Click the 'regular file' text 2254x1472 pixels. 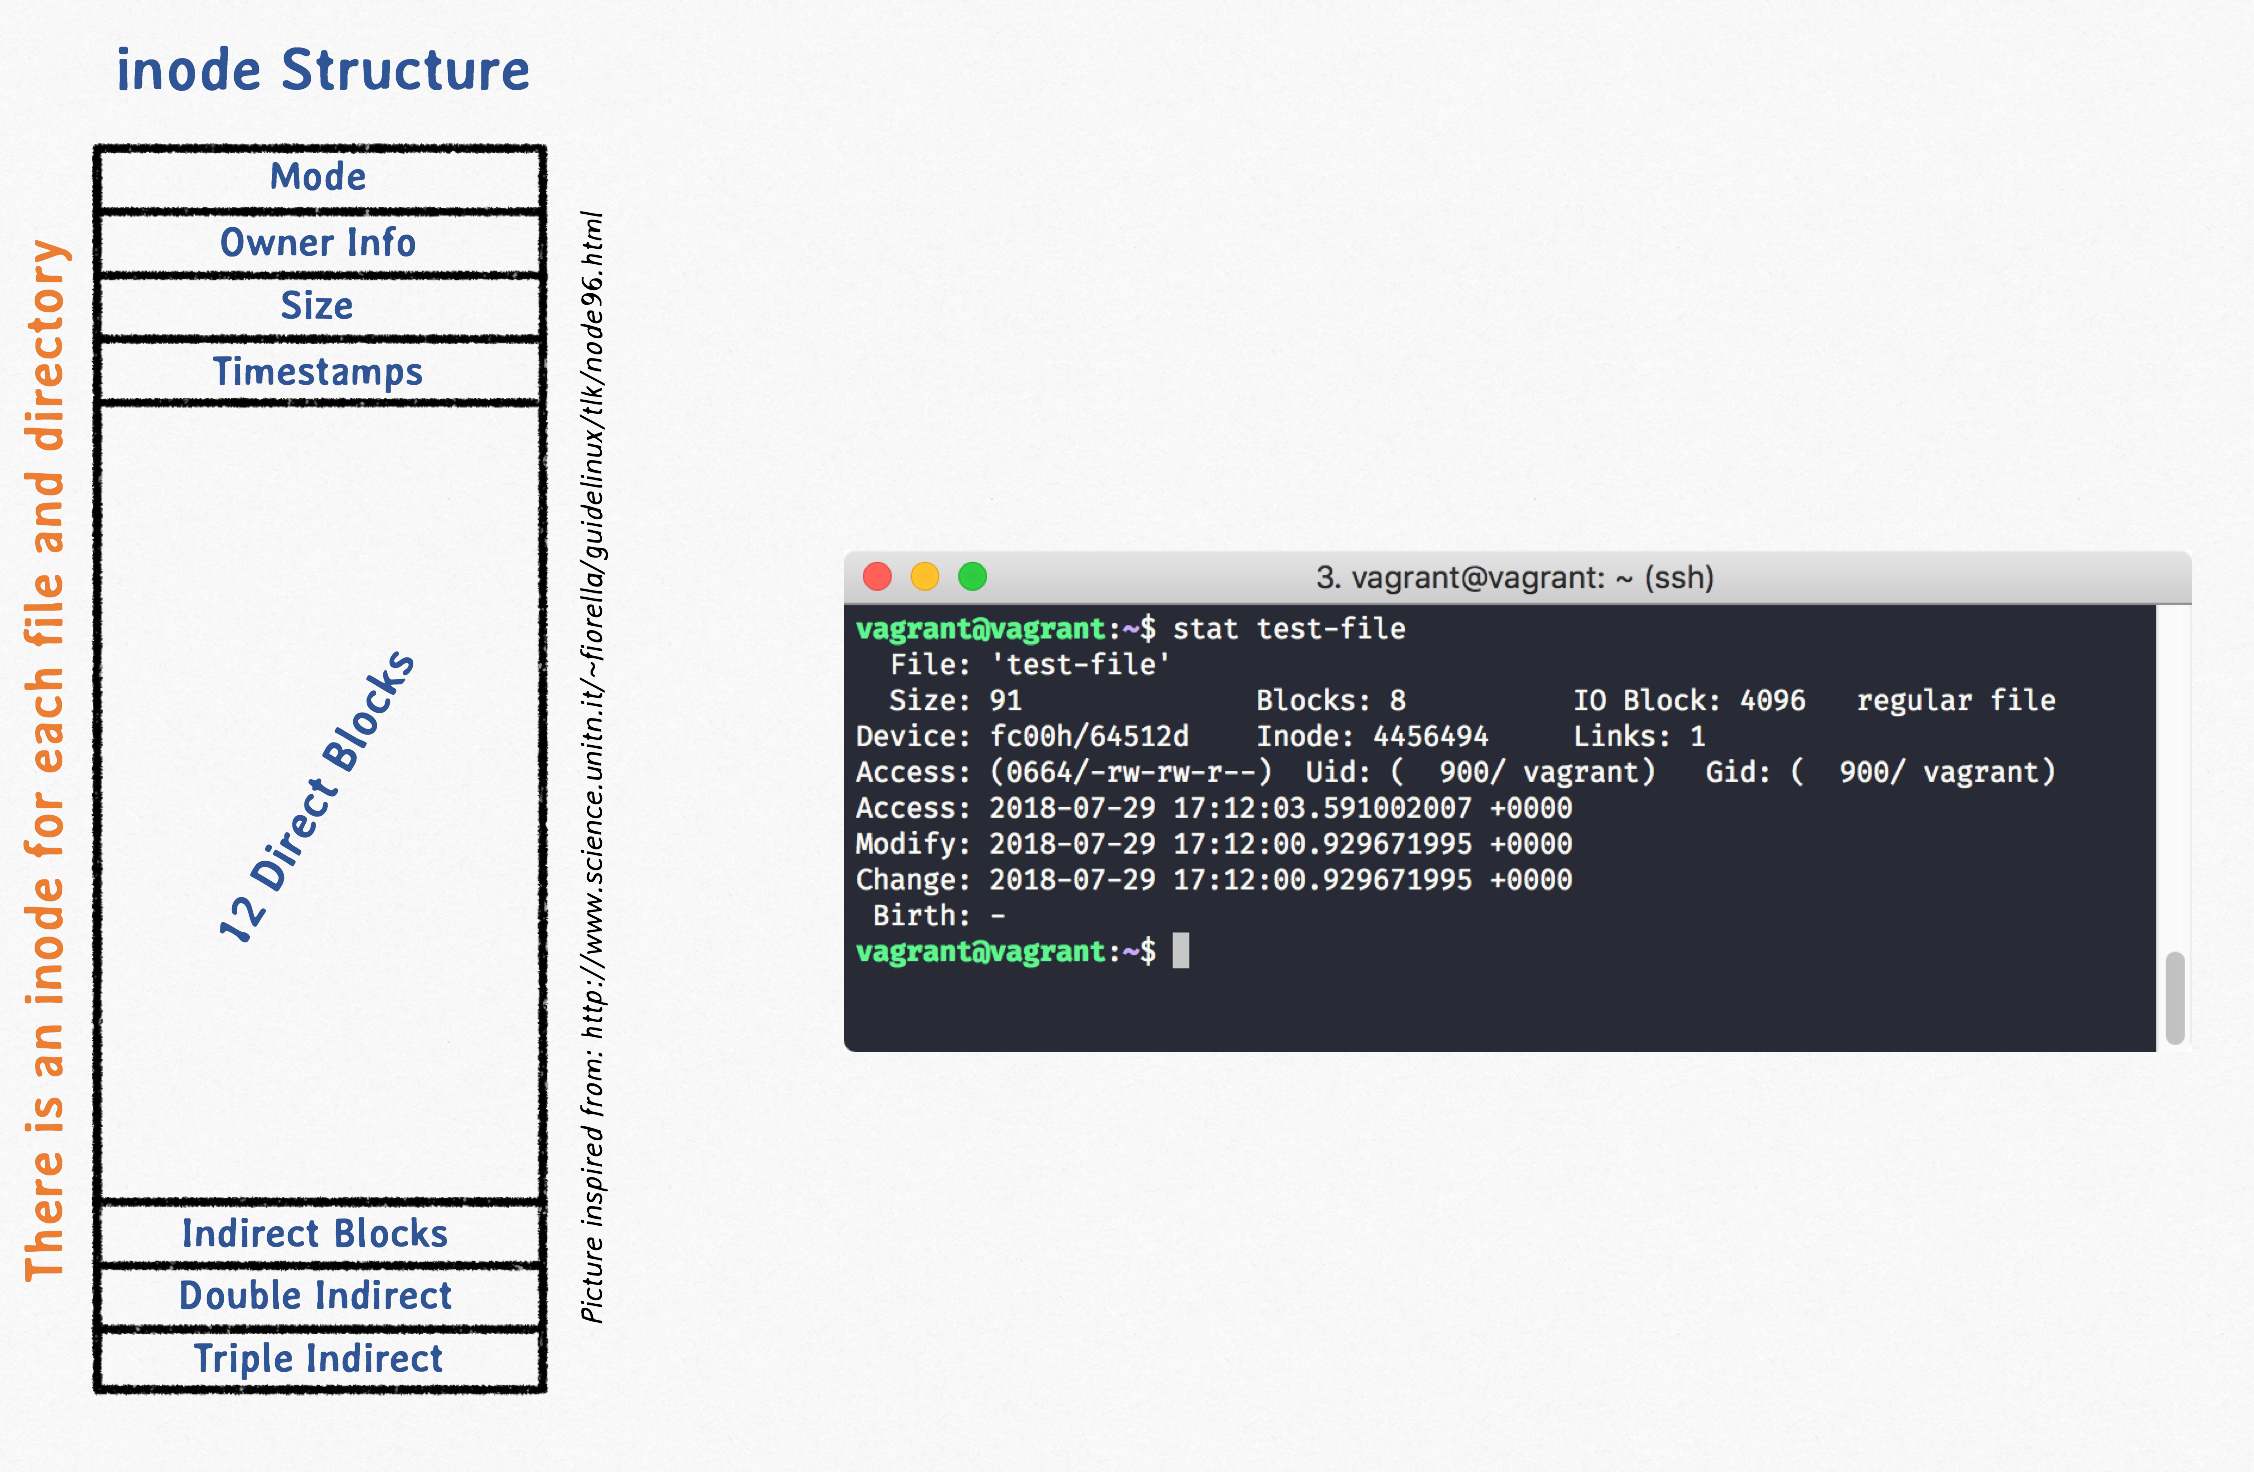coord(1956,701)
